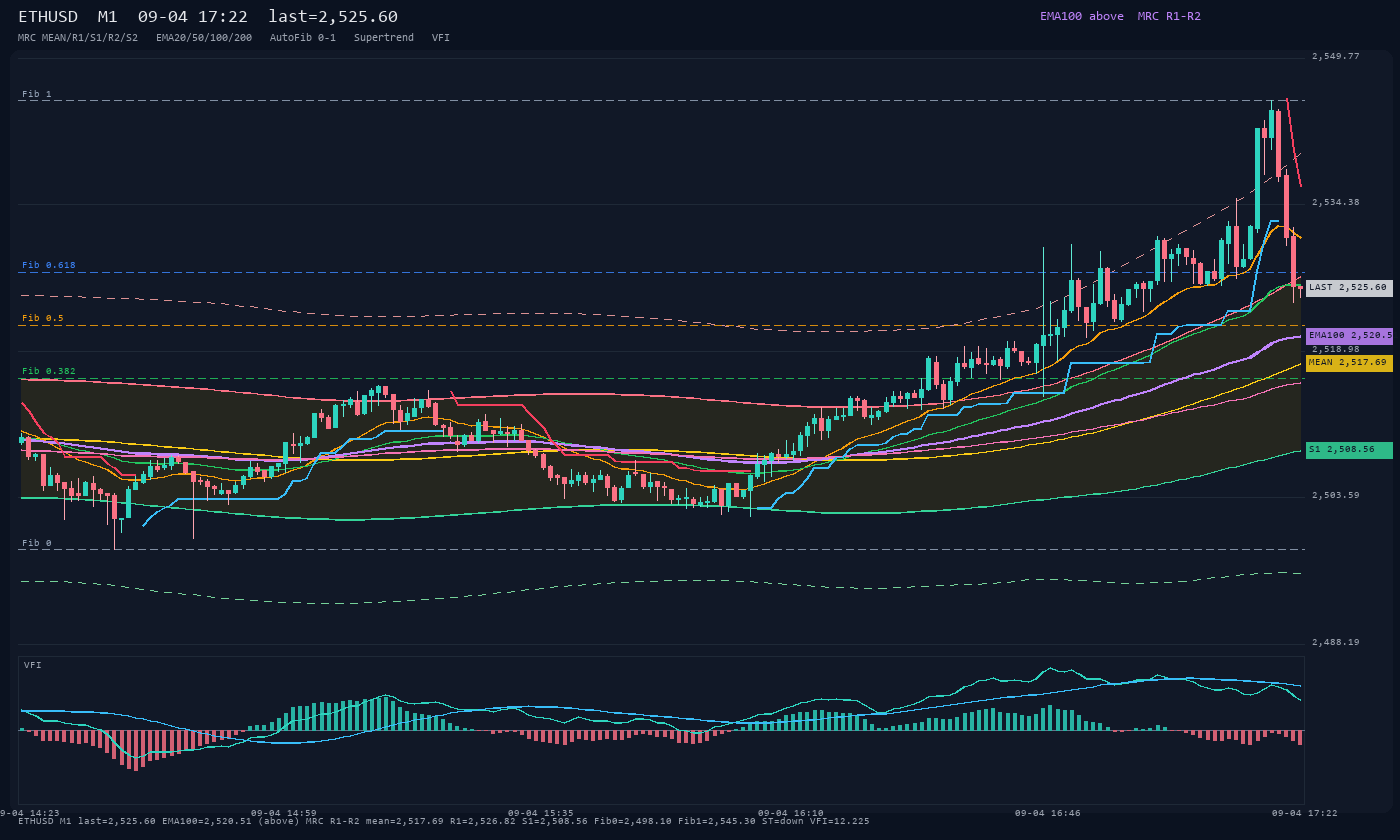Screen dimensions: 1400x840
Task: Click the purple "EMA100 above" header status
Action: [x=1081, y=16]
